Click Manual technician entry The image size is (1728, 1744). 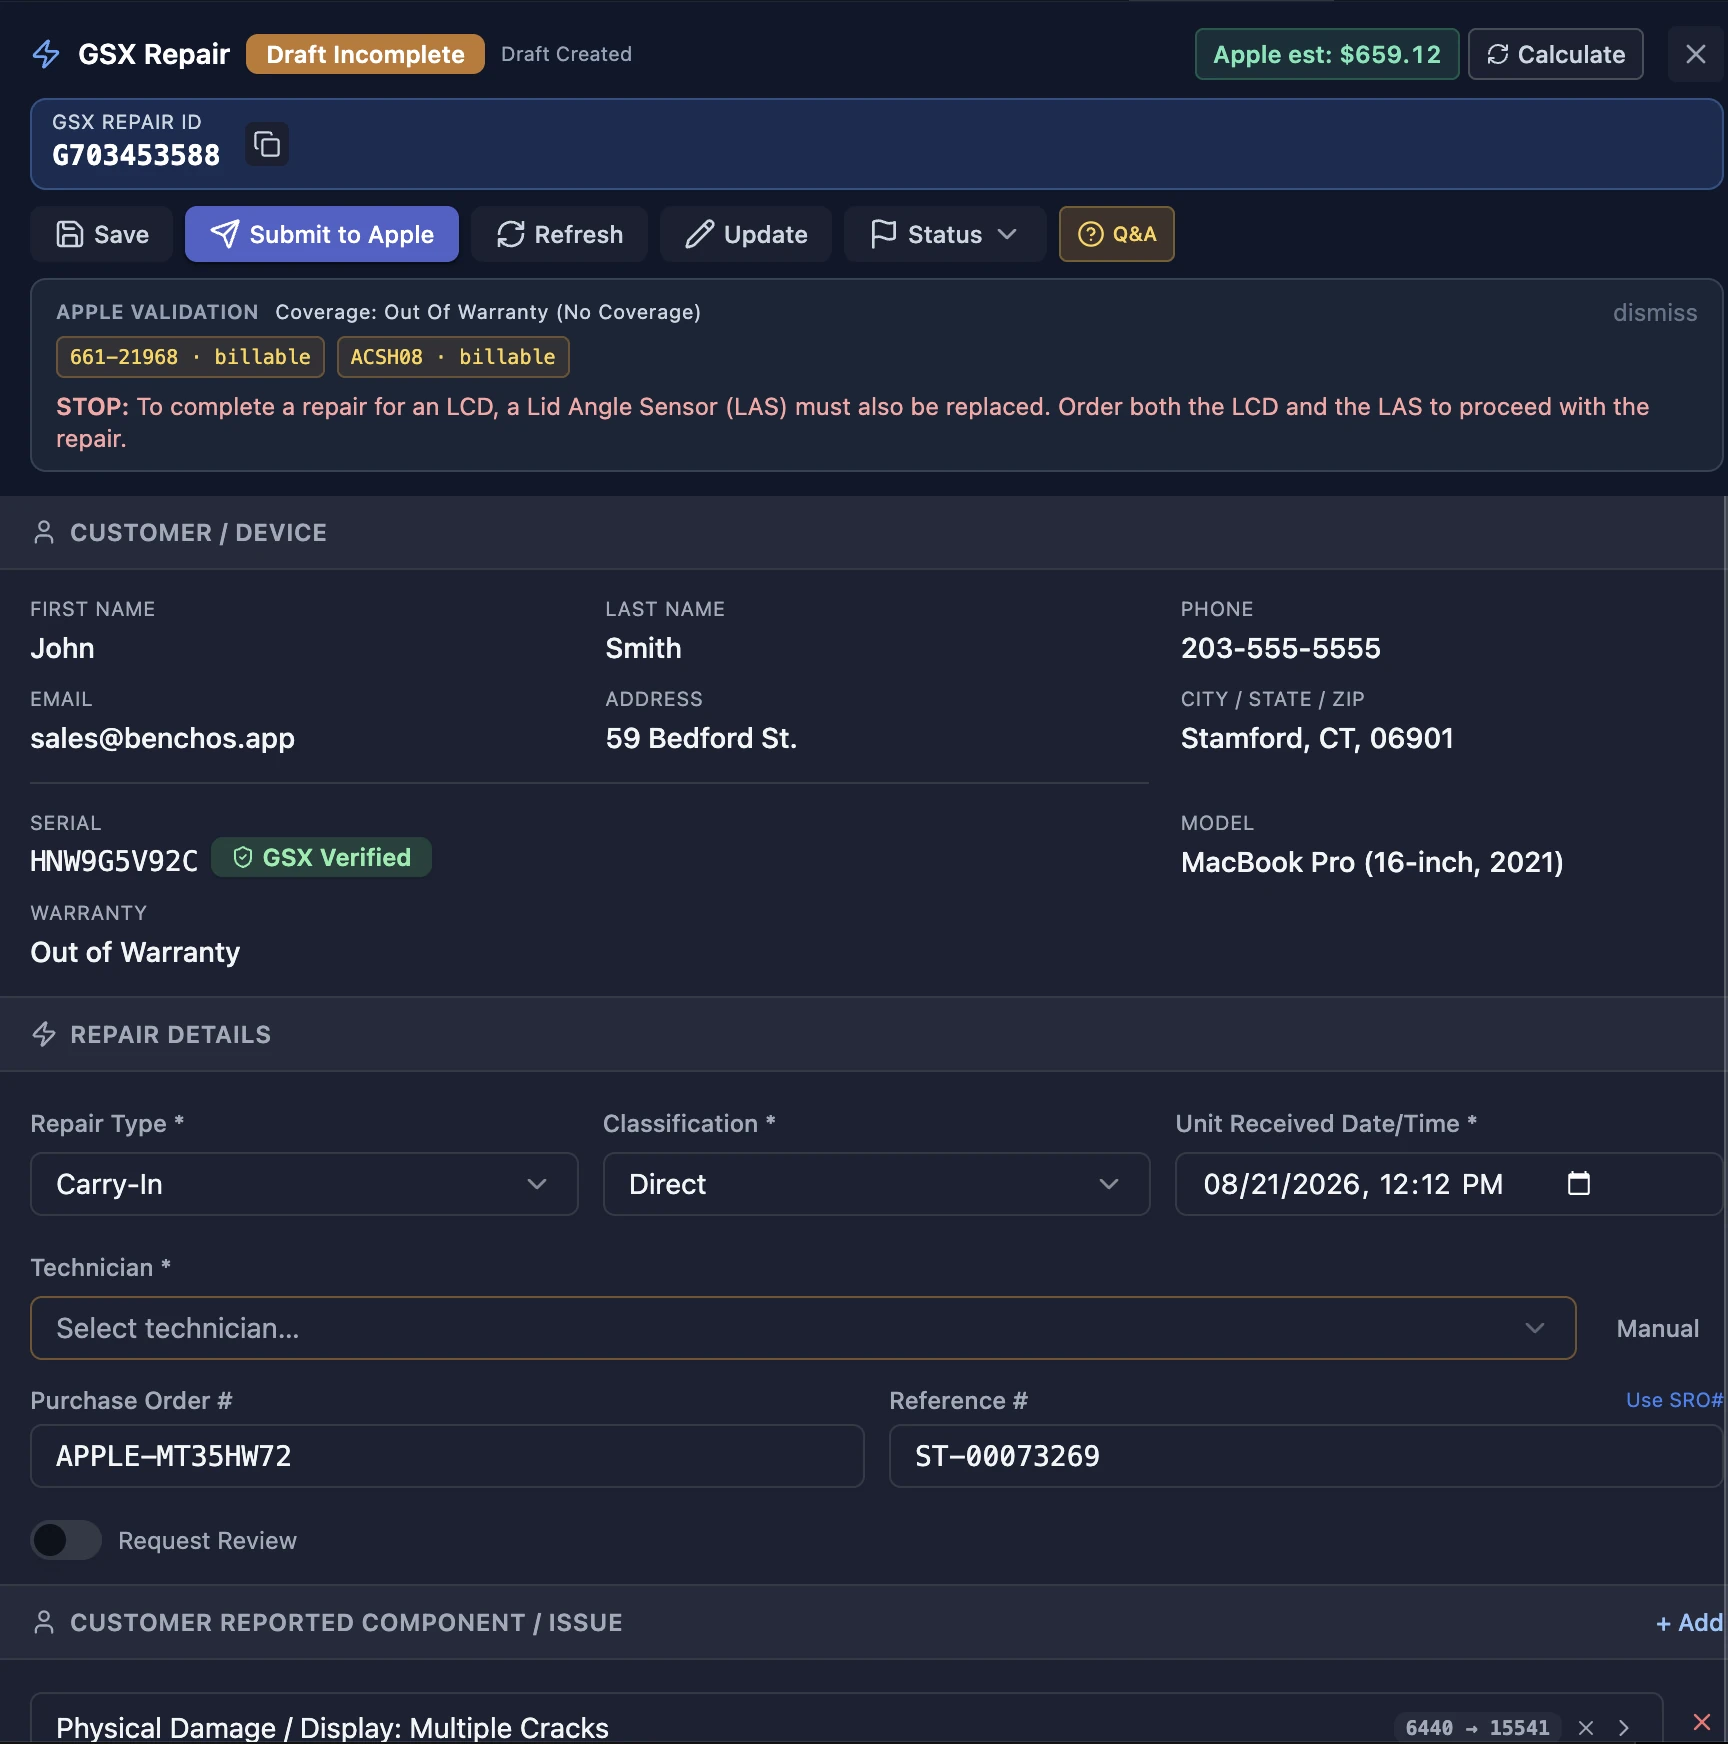tap(1657, 1328)
